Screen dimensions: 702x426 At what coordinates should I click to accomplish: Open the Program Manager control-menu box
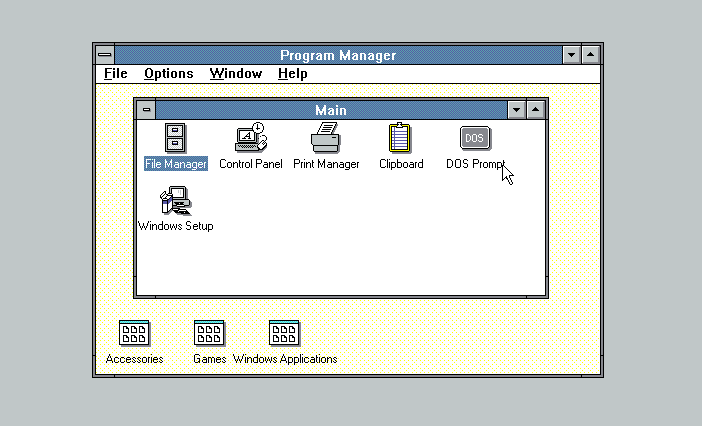pos(104,55)
